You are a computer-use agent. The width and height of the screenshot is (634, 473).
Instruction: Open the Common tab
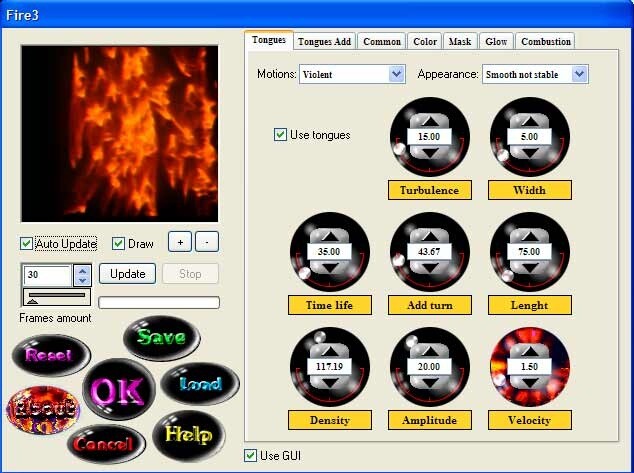(x=382, y=41)
